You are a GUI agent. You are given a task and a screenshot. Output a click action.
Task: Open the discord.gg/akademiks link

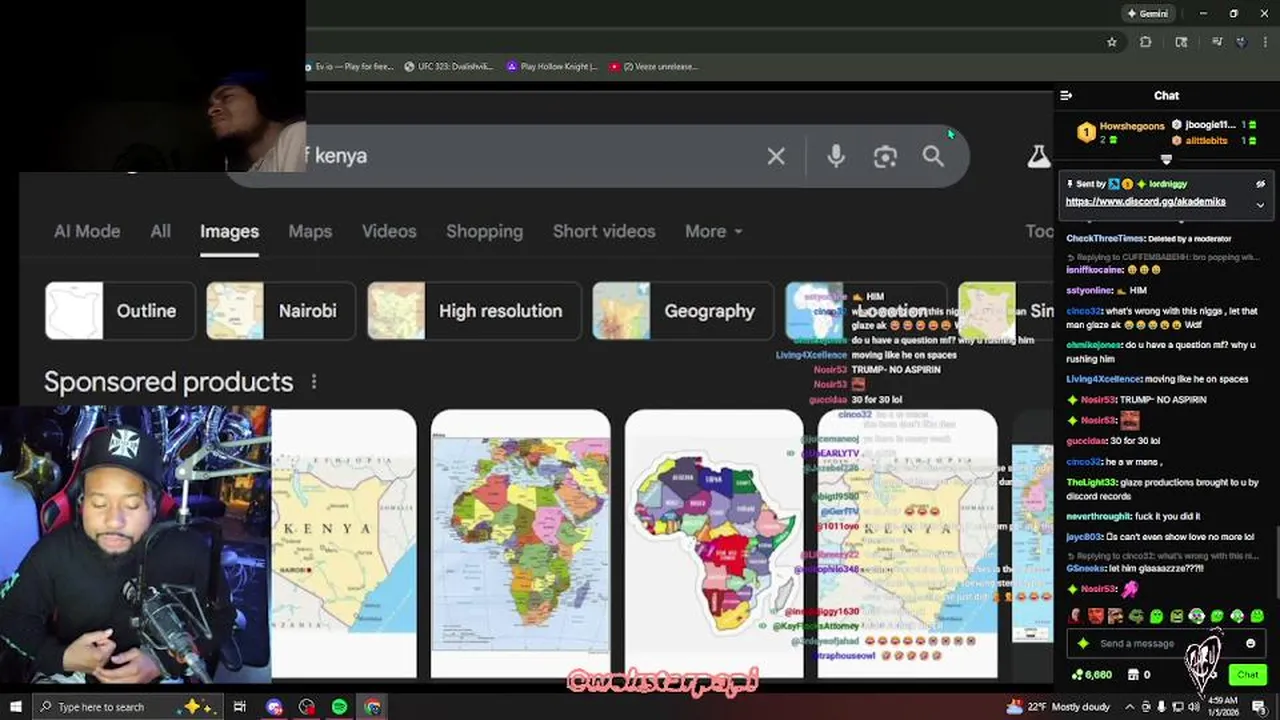click(x=1145, y=201)
